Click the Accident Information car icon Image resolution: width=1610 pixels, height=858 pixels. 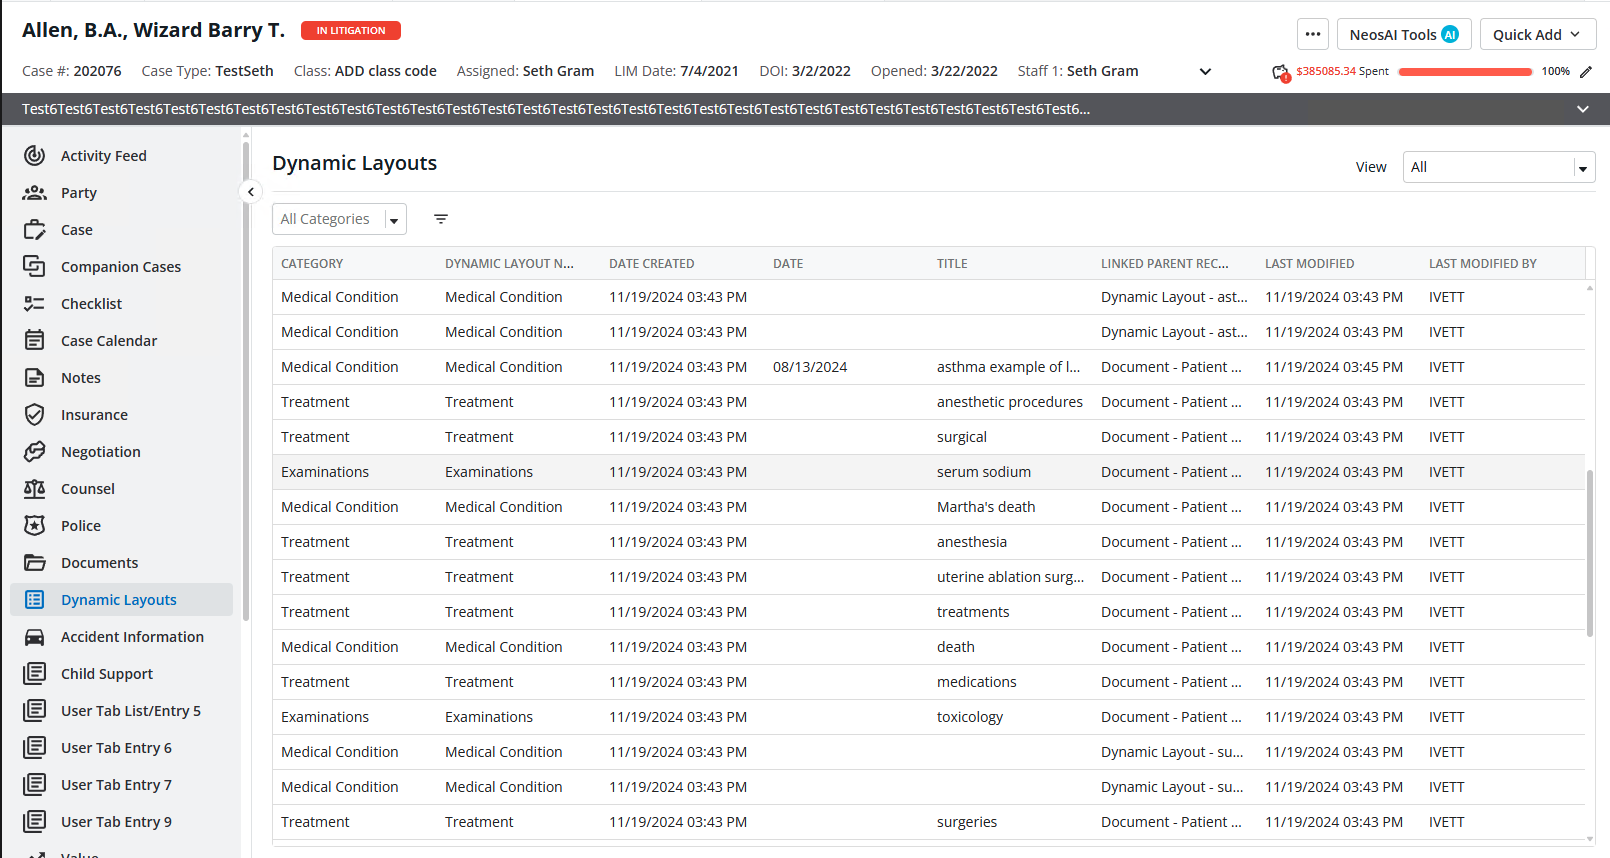click(35, 636)
